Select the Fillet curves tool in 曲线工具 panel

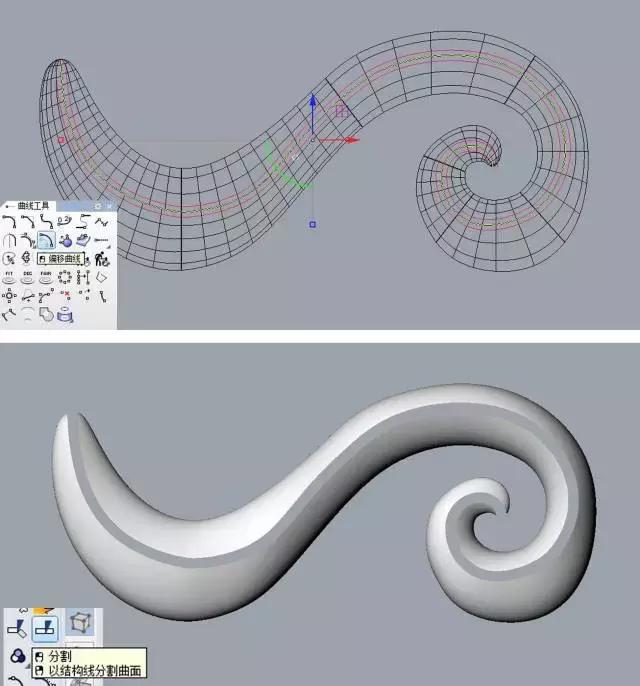(x=9, y=222)
